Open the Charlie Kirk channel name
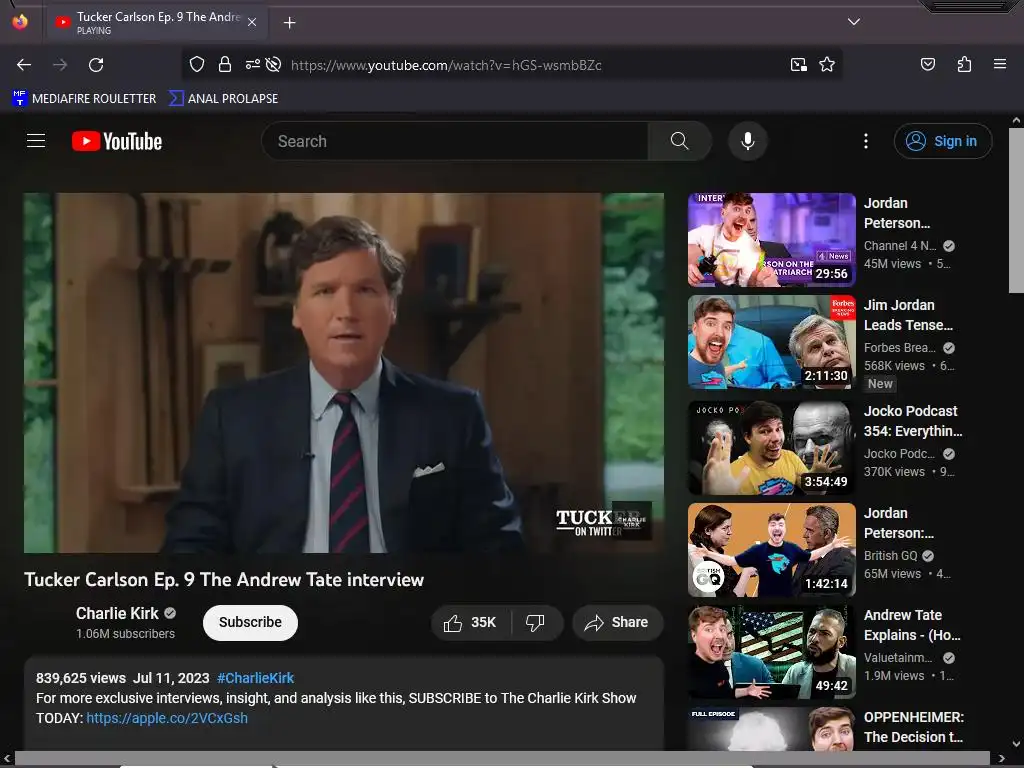 pyautogui.click(x=117, y=613)
